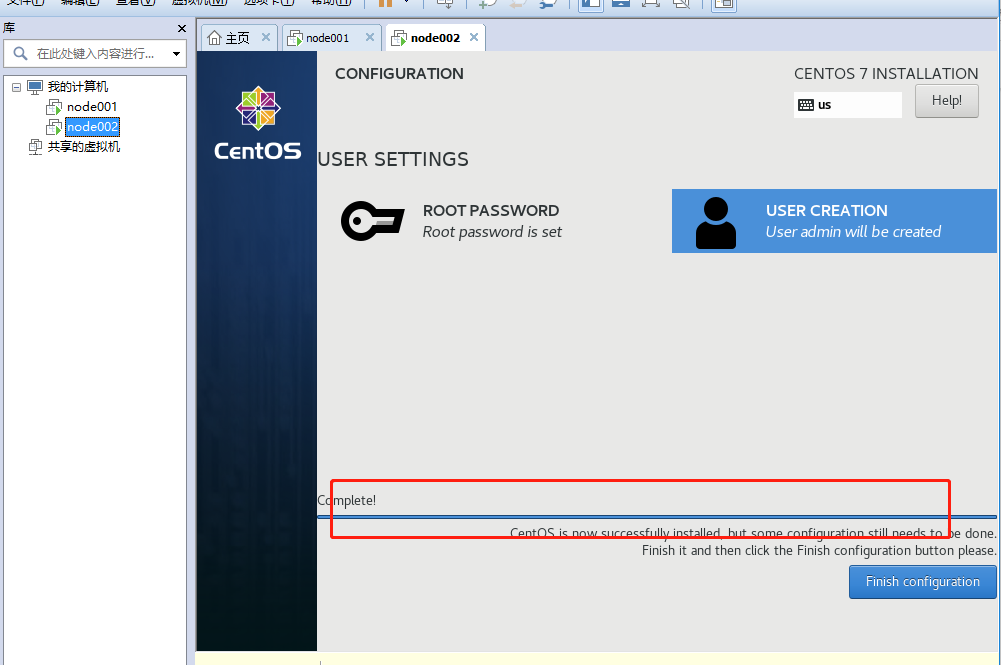Click the CentOS logo in the sidebar
1001x665 pixels.
(x=258, y=124)
